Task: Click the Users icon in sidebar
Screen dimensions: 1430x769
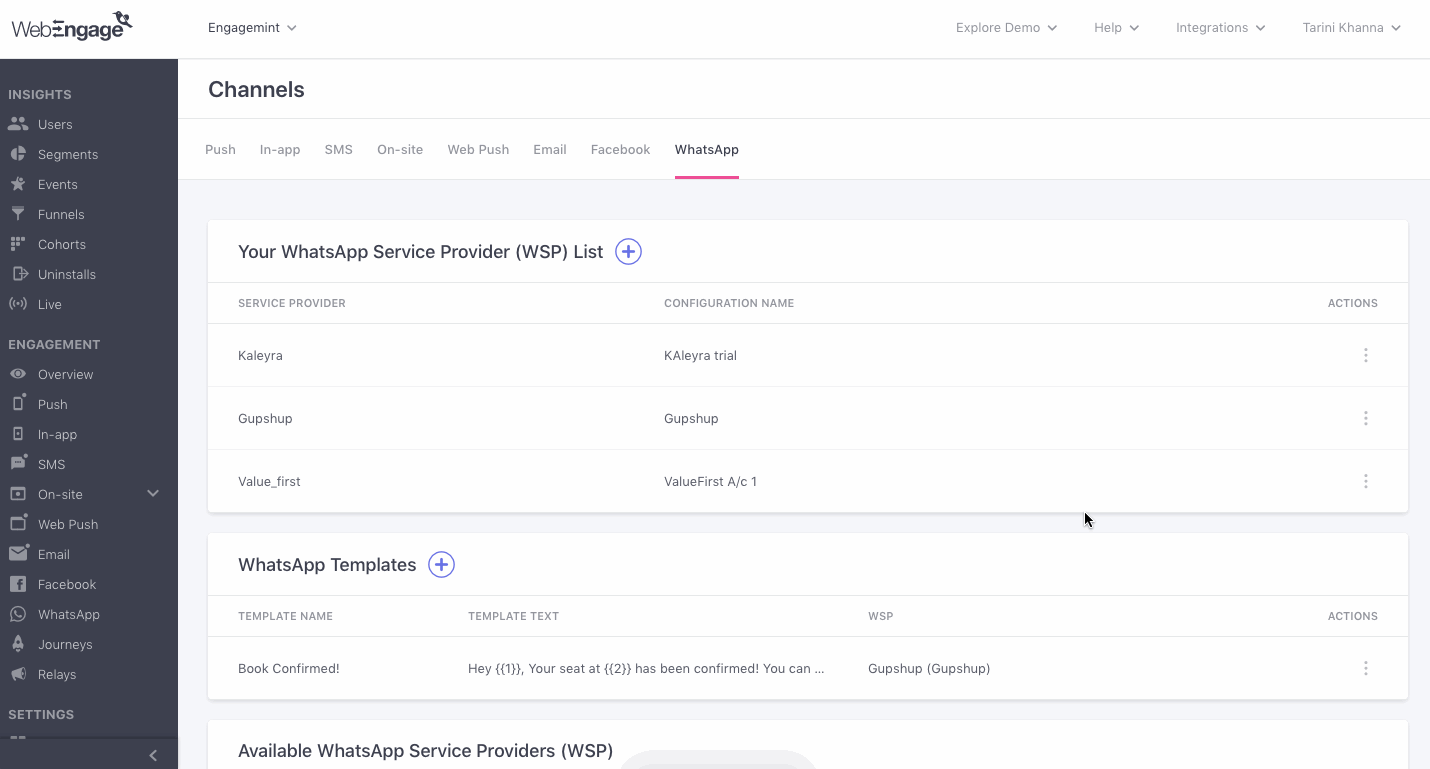Action: 18,124
